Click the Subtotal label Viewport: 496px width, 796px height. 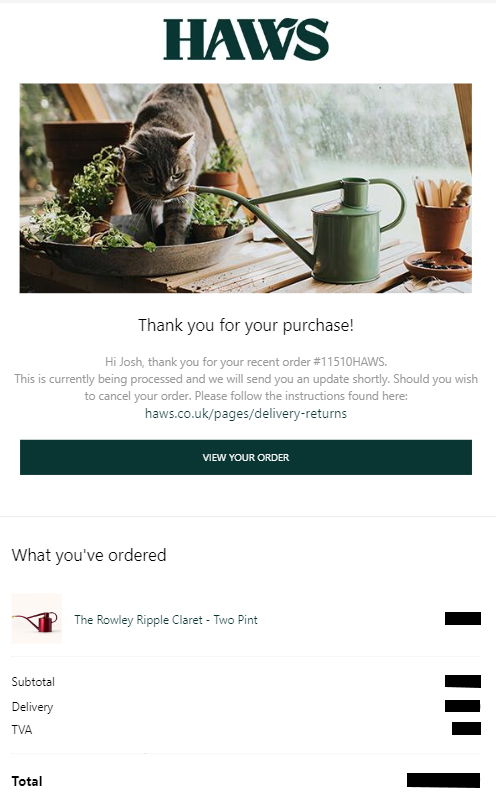click(33, 682)
